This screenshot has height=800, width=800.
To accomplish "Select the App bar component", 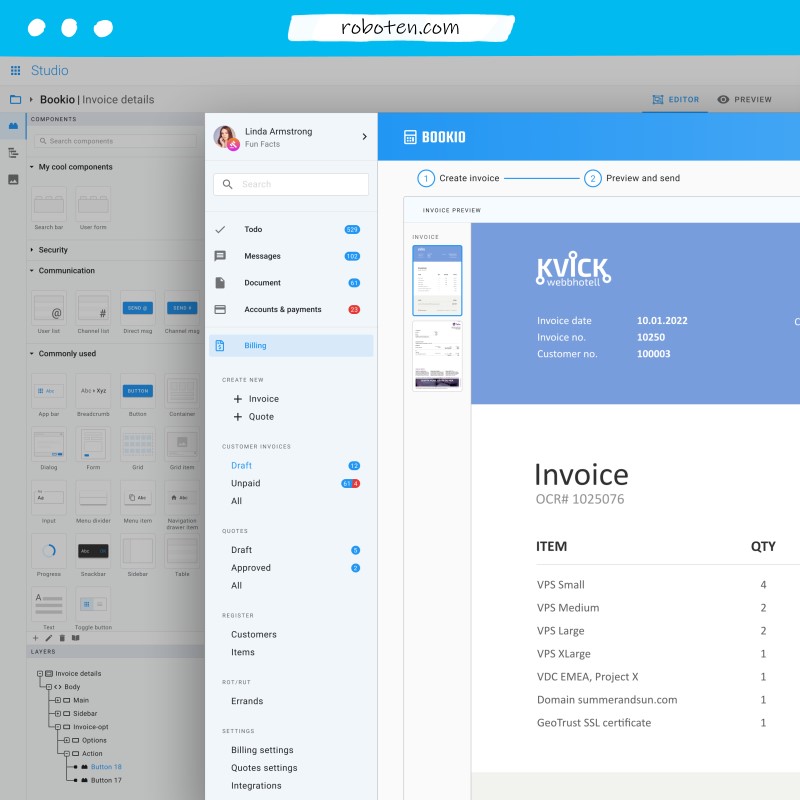I will click(x=49, y=395).
